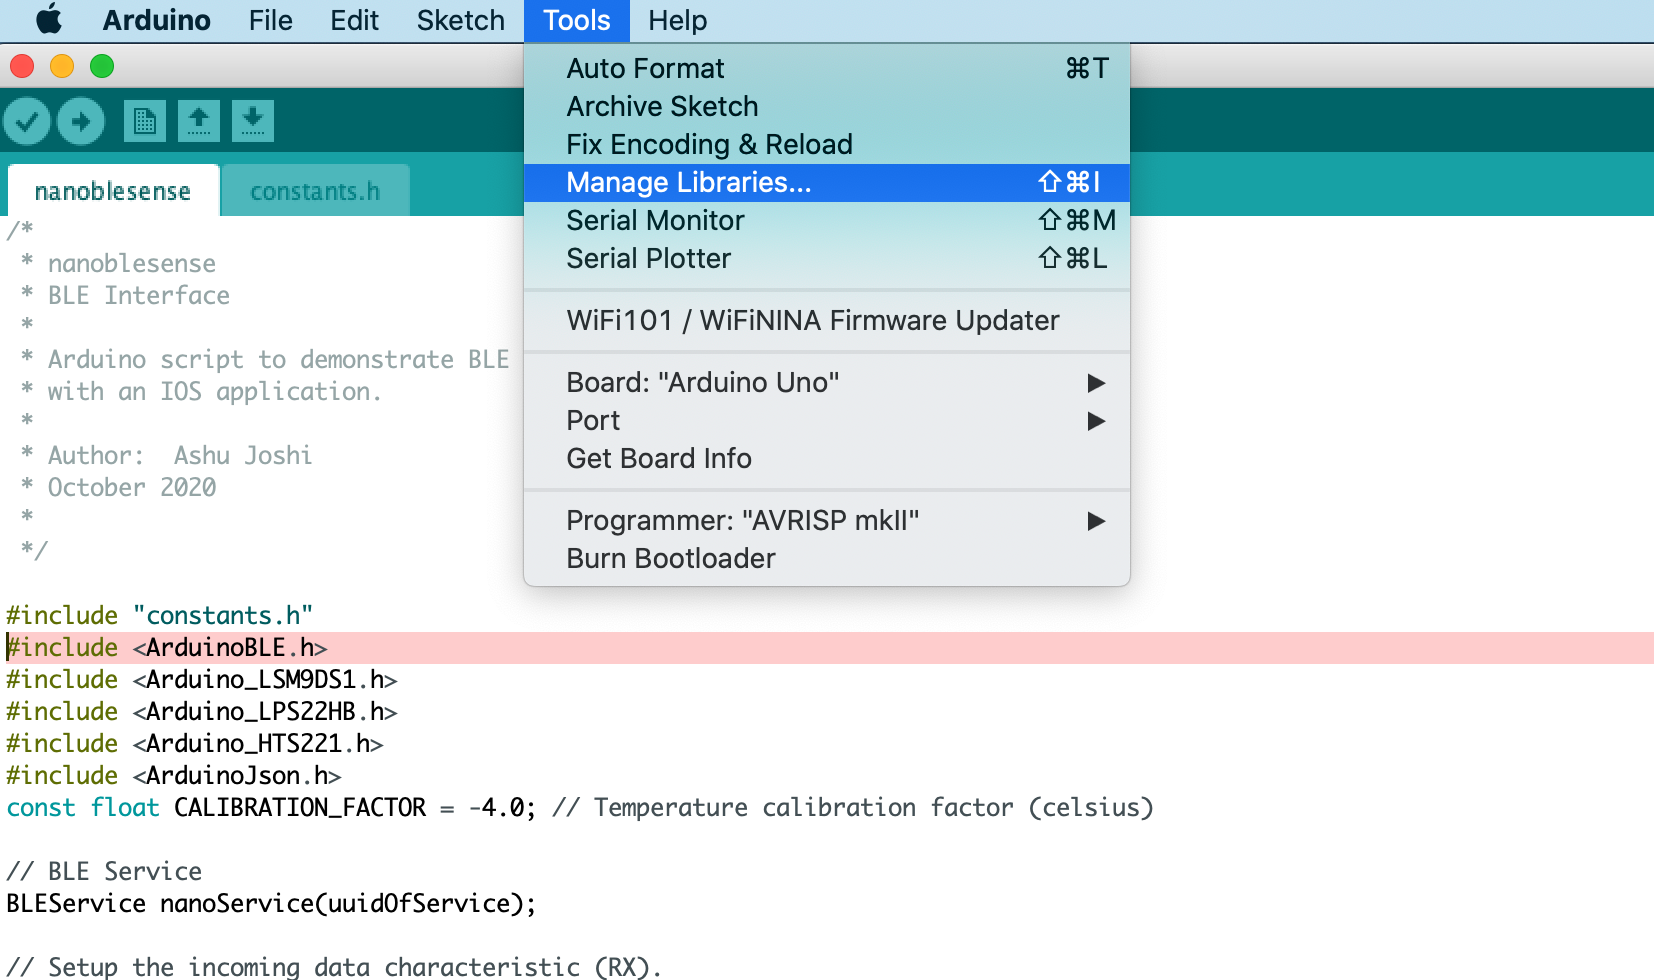Expand the Board "Arduino Uno" submenu arrow
The height and width of the screenshot is (980, 1654).
[x=1096, y=383]
